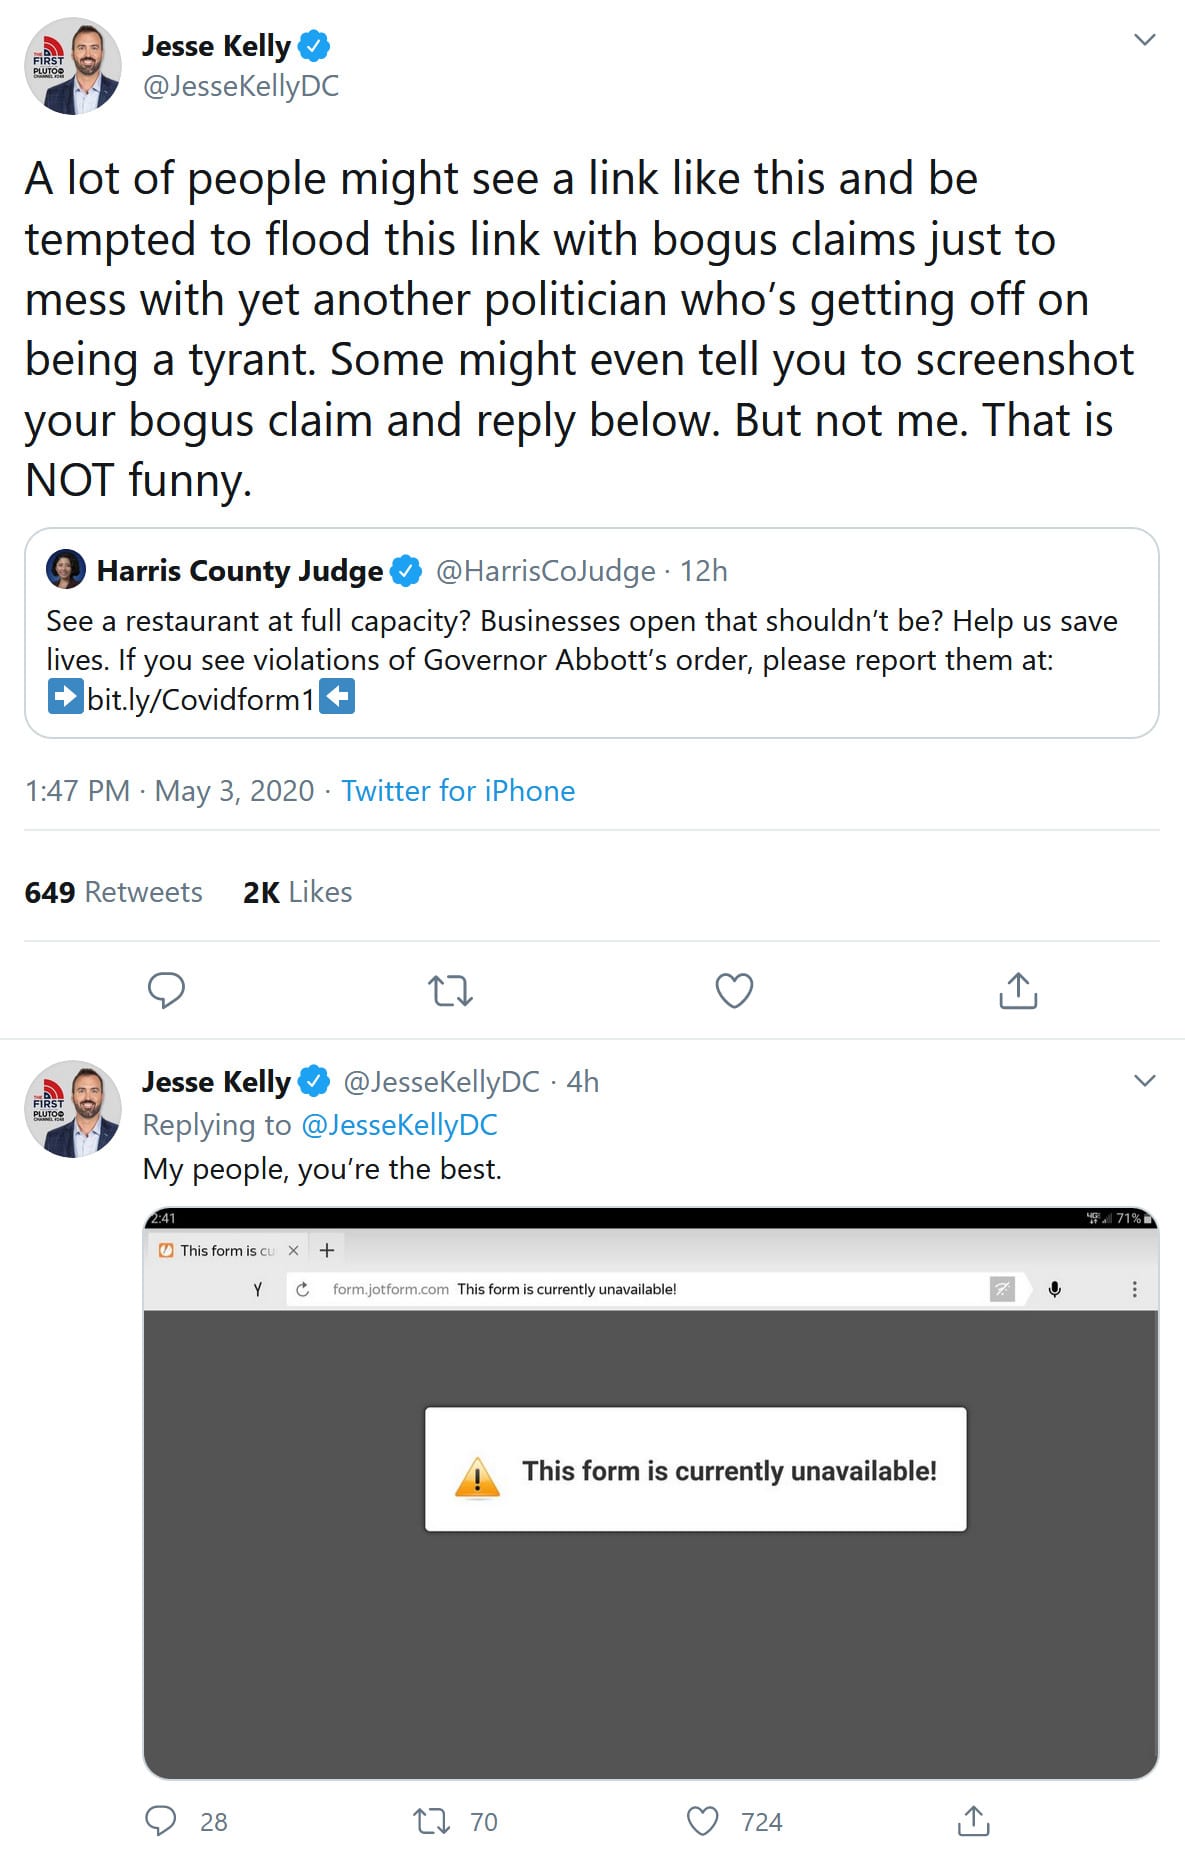Open the @JesseKellyDC mention in the reply
Screen dimensions: 1185x1854
coord(399,1125)
